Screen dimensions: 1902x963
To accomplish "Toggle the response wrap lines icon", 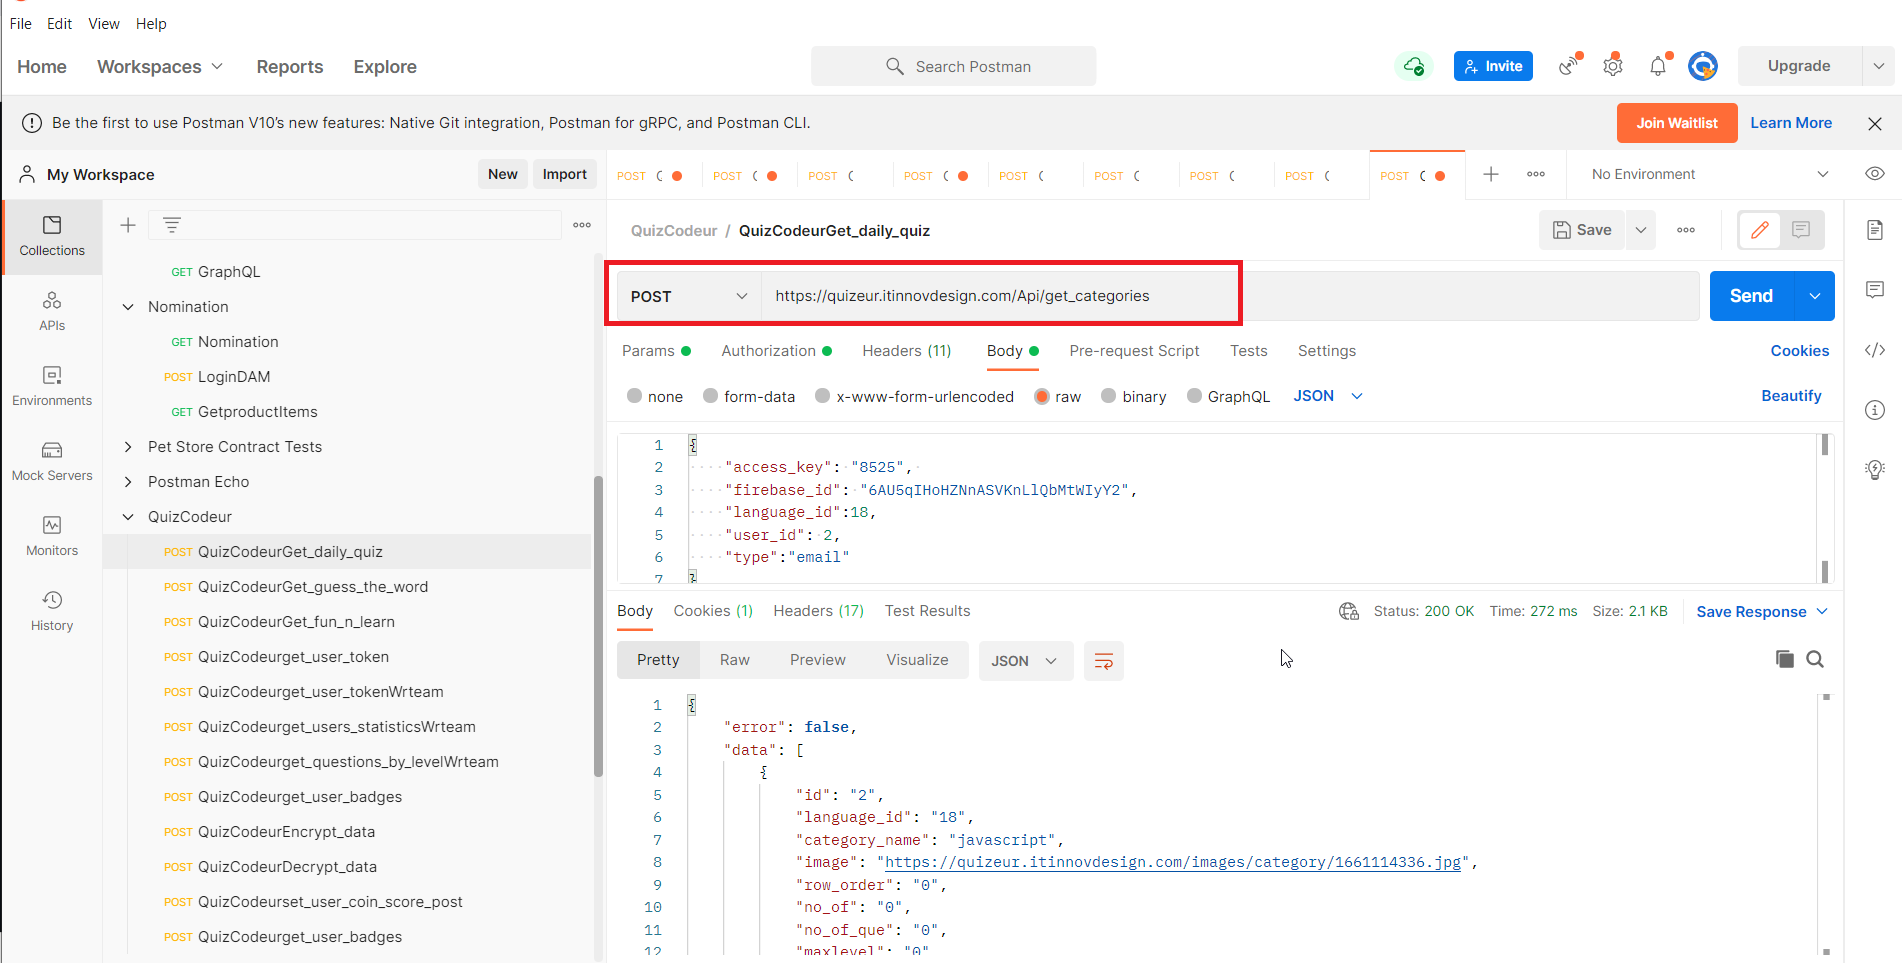I will click(x=1104, y=661).
